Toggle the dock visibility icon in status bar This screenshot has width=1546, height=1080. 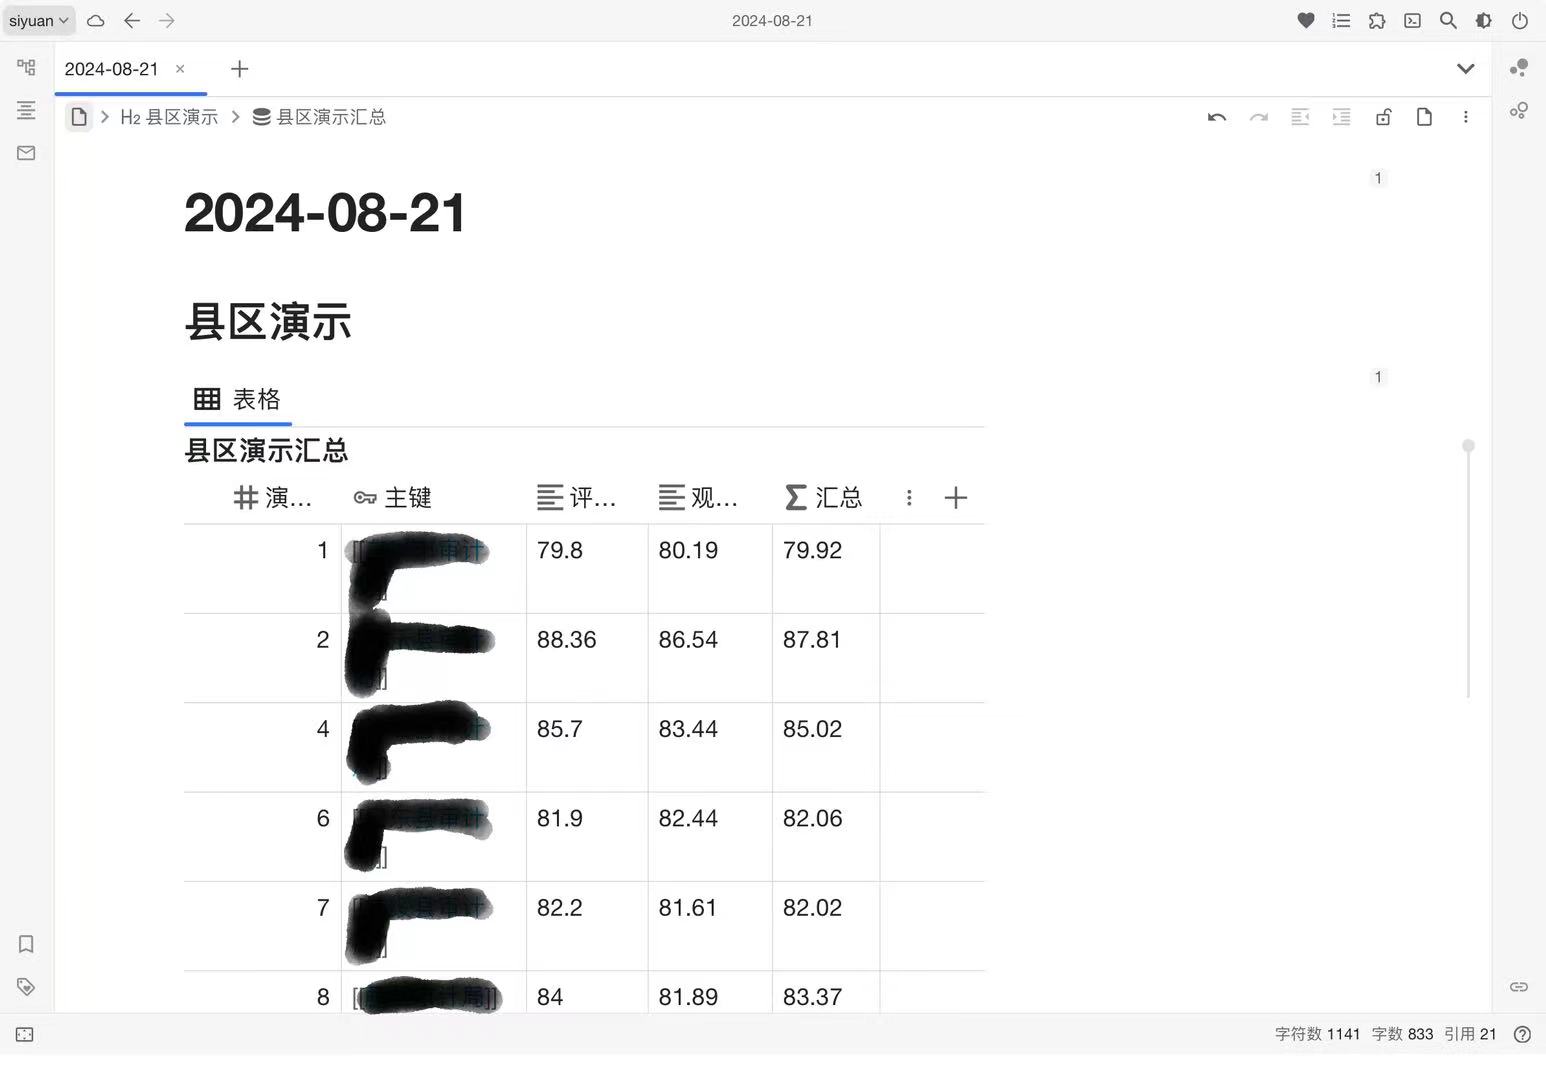click(x=25, y=1035)
